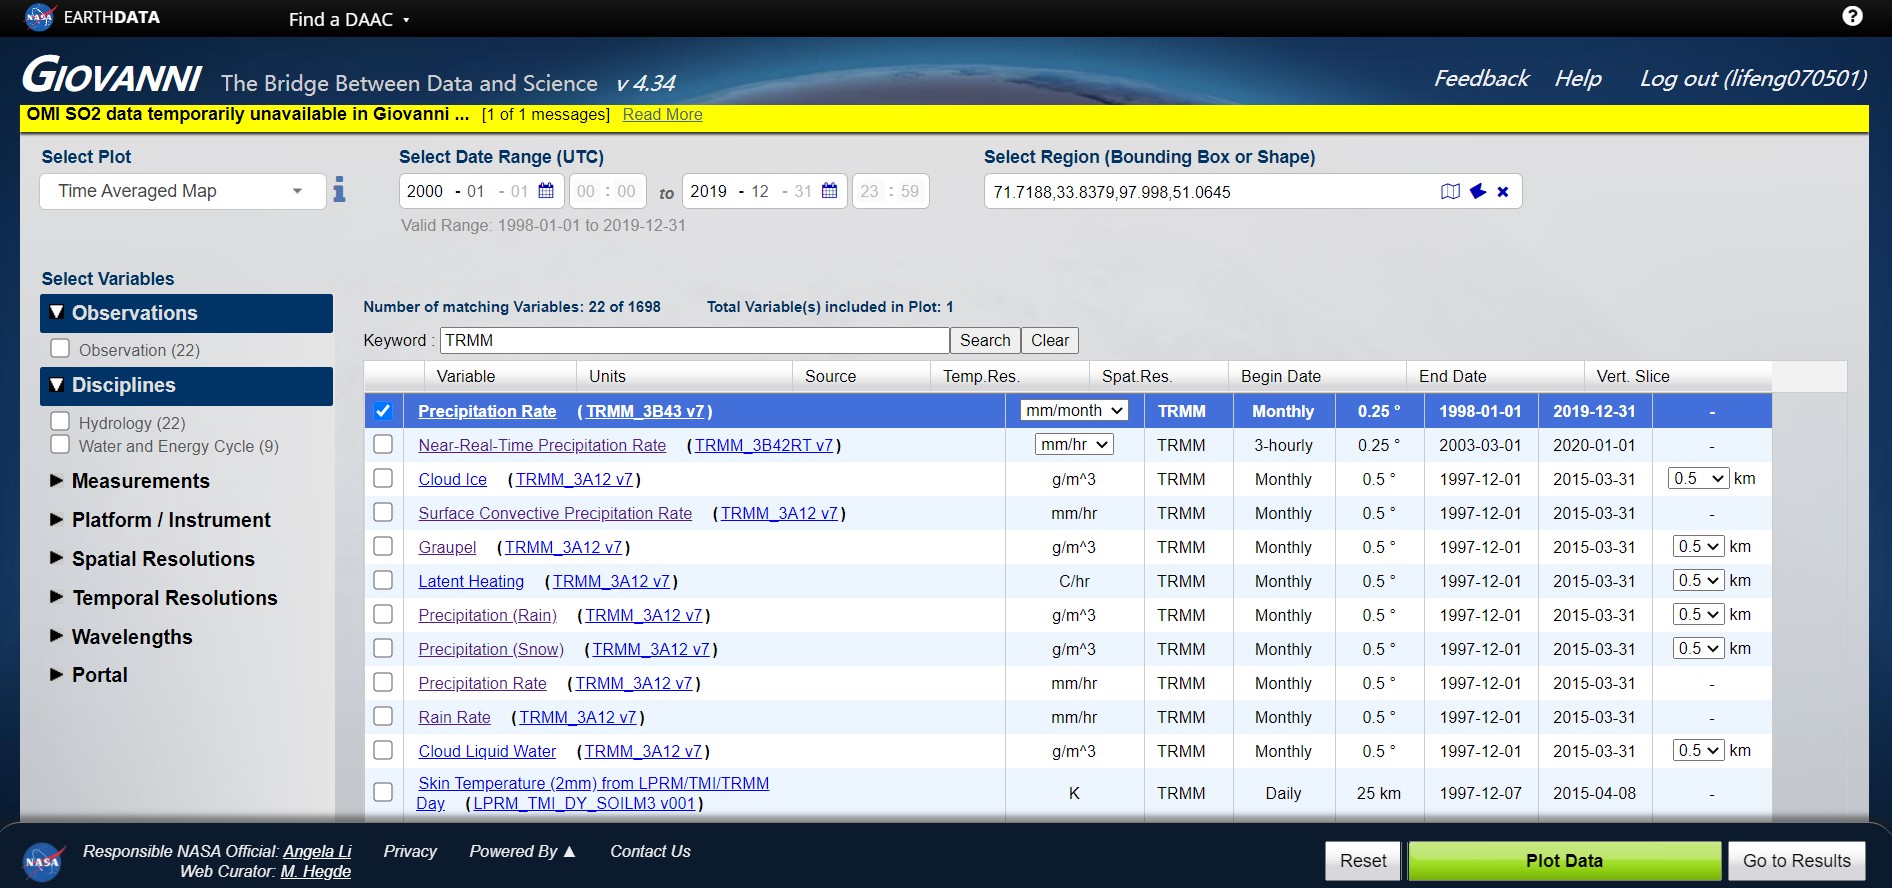
Task: Open the Help menu item
Action: (1578, 78)
